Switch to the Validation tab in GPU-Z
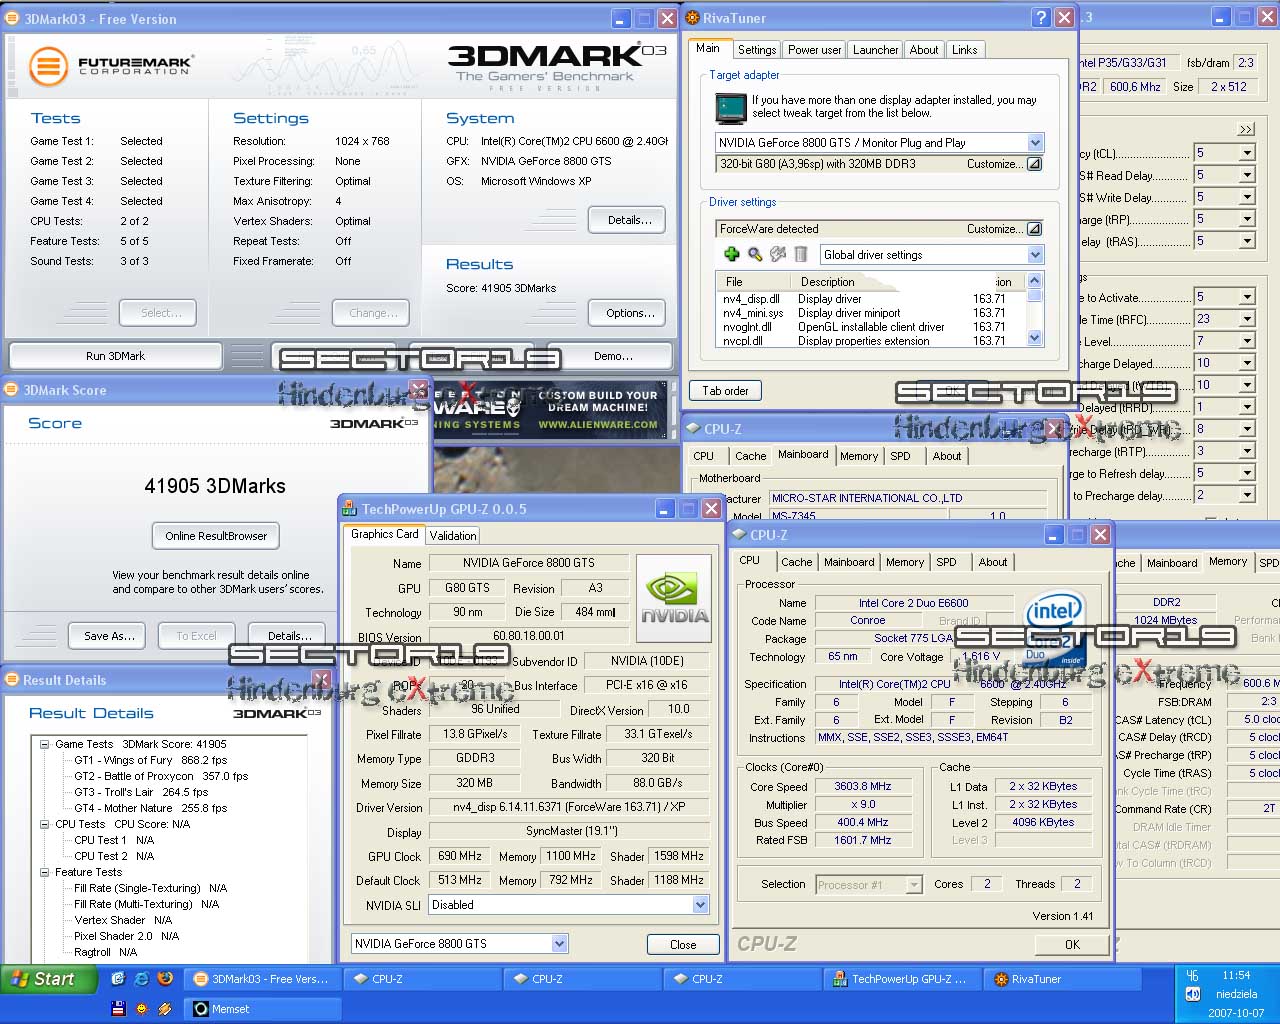1280x1024 pixels. [453, 536]
